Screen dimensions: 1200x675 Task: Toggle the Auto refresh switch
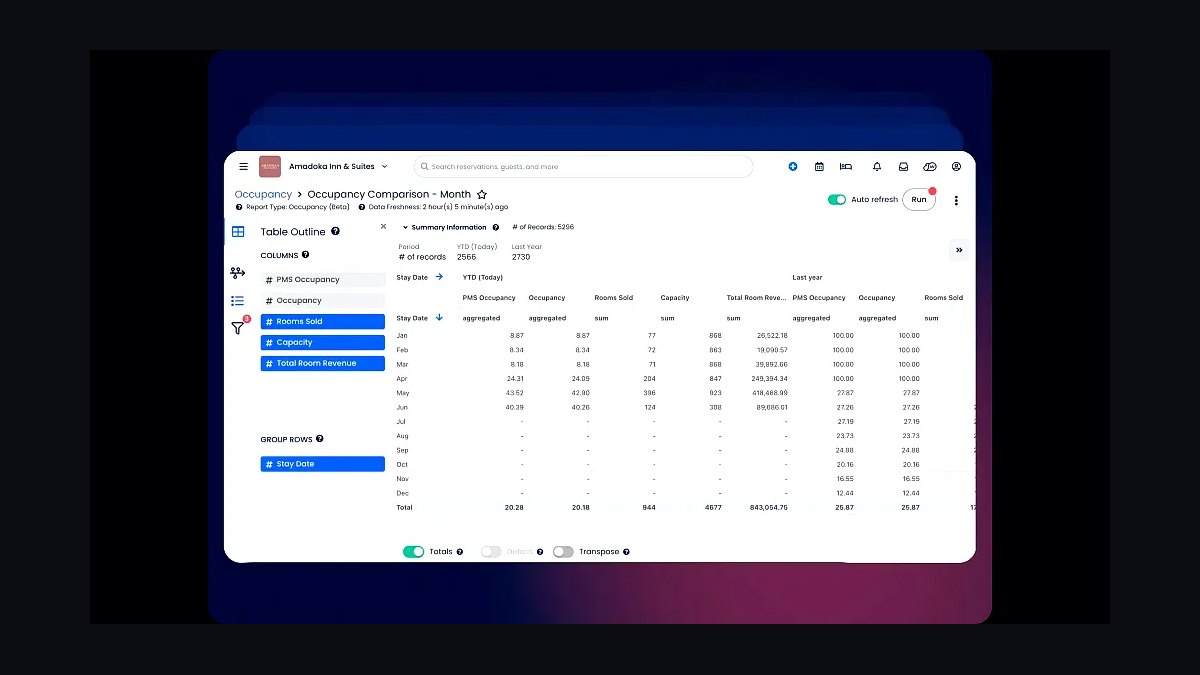click(837, 199)
